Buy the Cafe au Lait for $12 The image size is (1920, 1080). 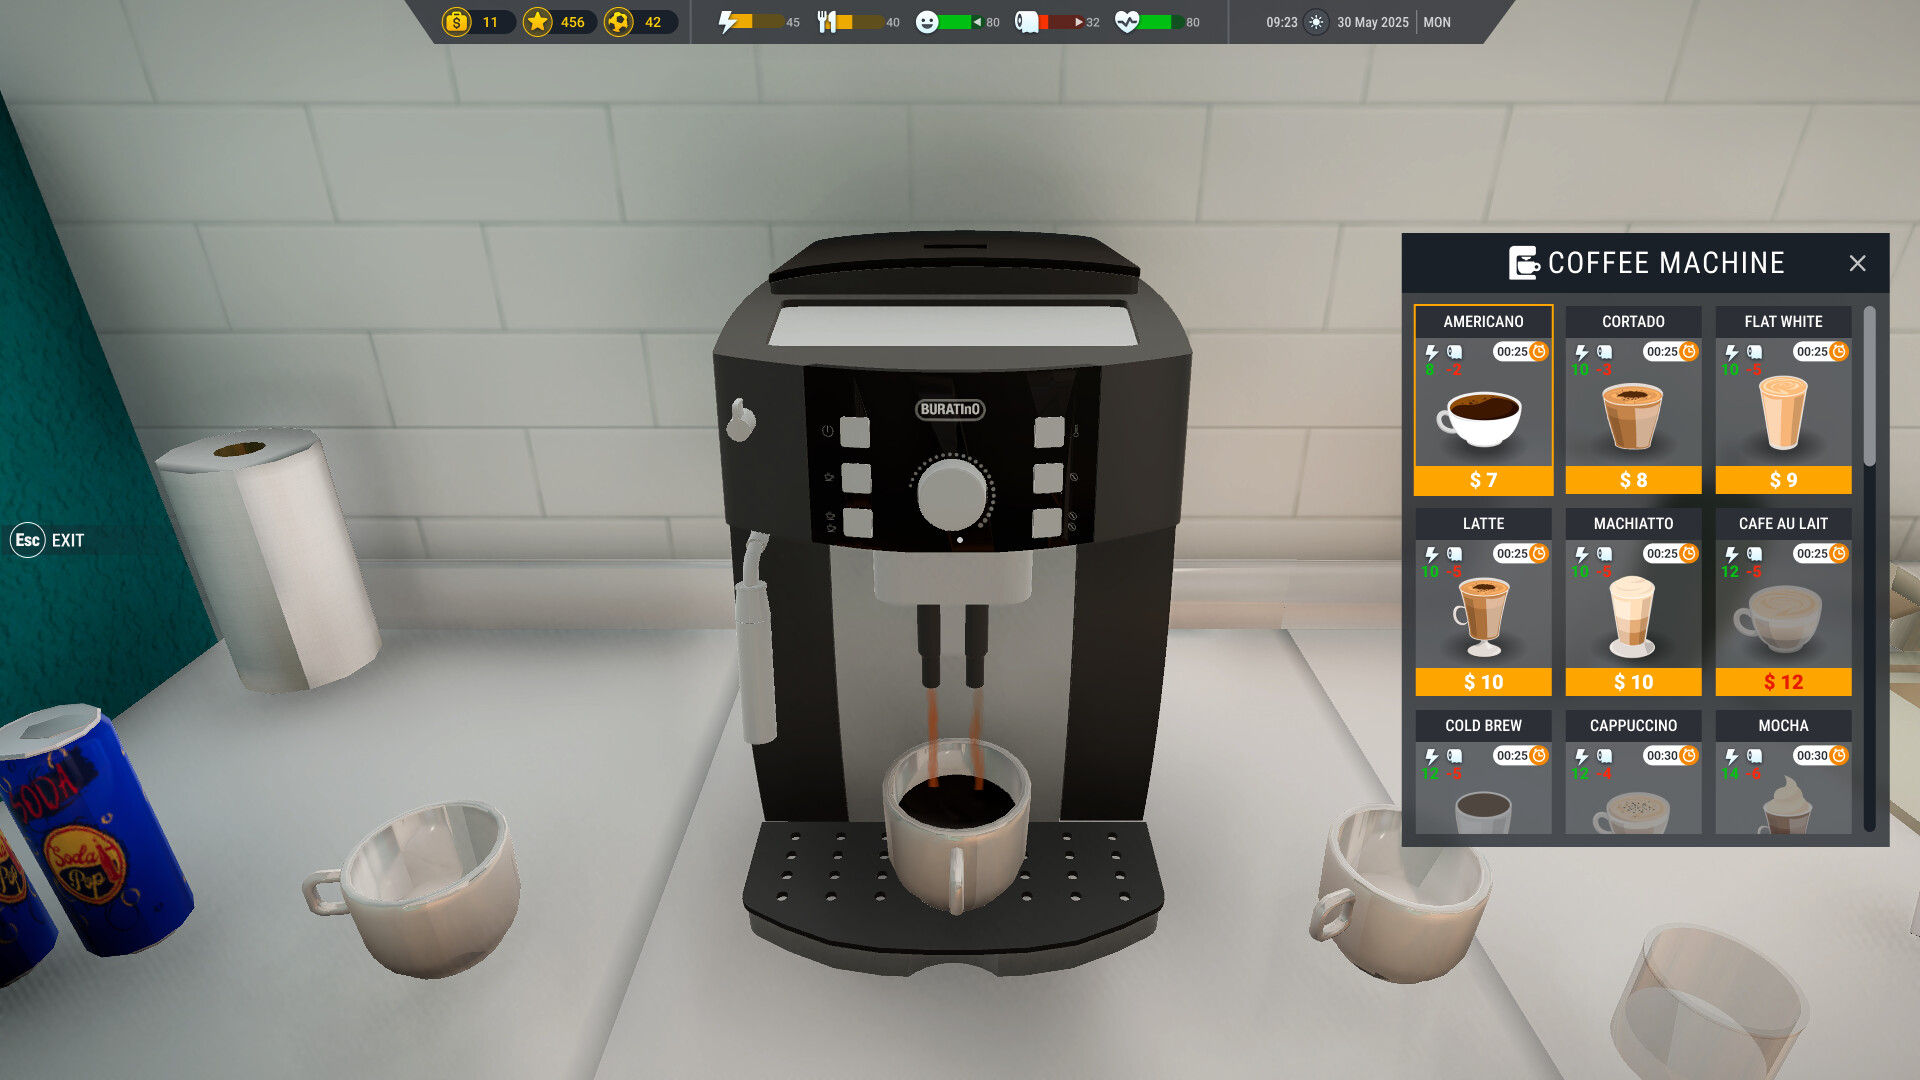1783,682
